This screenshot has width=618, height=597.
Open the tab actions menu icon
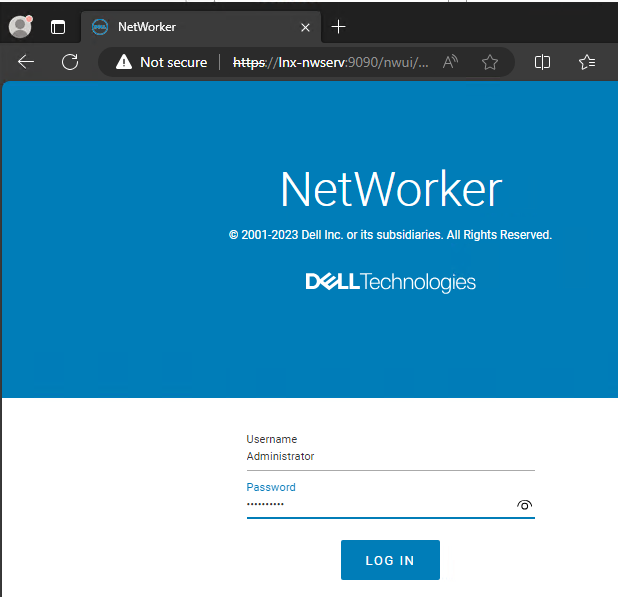point(58,27)
